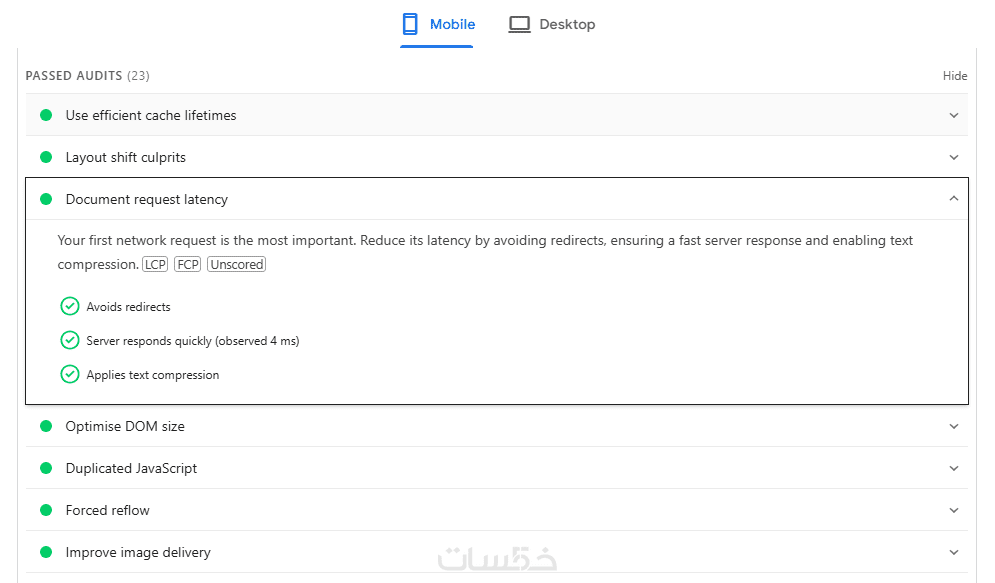995x583 pixels.
Task: Collapse Document request latency with its chevron
Action: click(954, 199)
